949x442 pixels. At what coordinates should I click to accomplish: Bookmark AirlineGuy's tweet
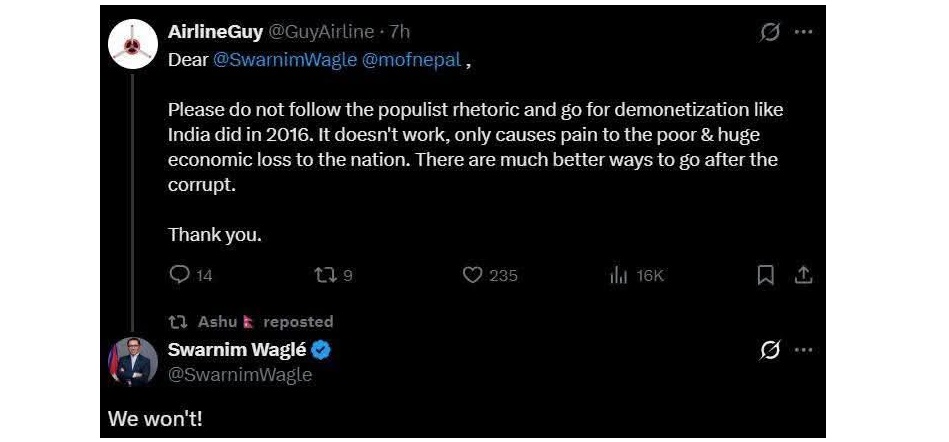click(x=765, y=275)
